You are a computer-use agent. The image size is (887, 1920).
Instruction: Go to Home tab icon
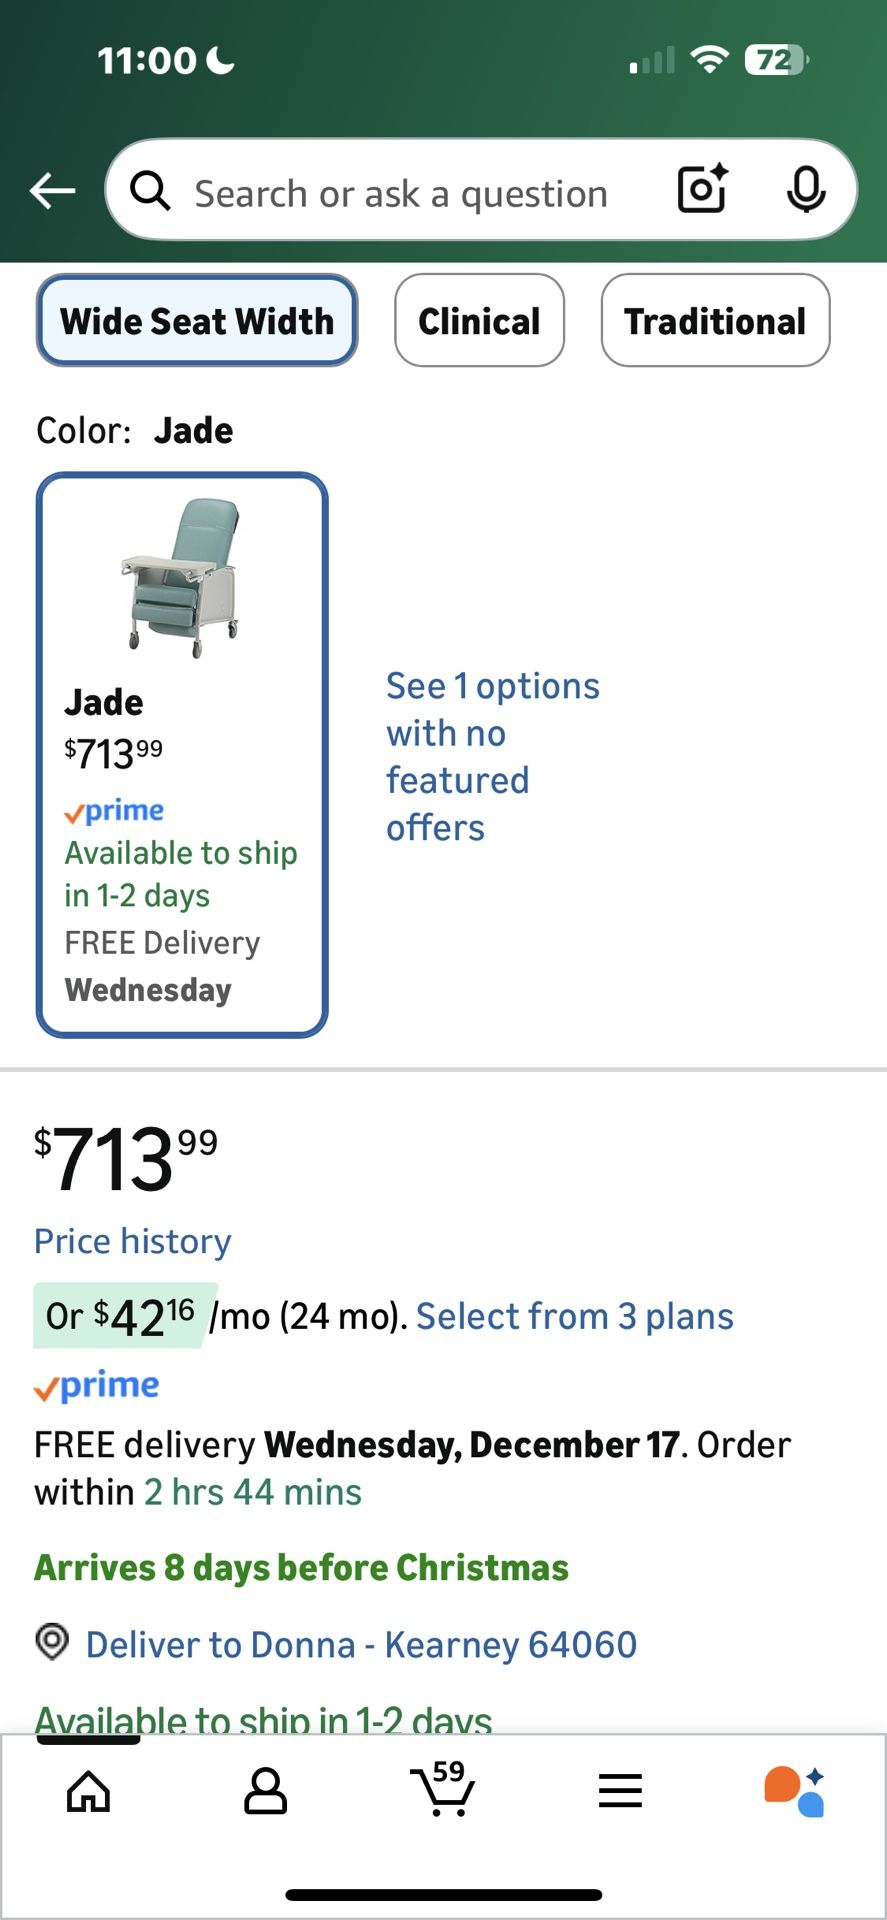tap(88, 1791)
